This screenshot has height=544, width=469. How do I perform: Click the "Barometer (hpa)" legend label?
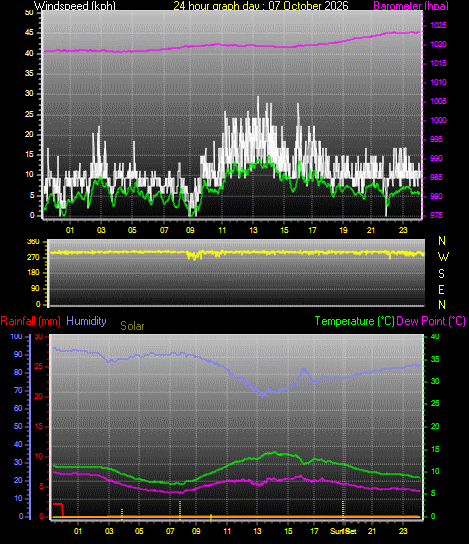click(x=411, y=6)
